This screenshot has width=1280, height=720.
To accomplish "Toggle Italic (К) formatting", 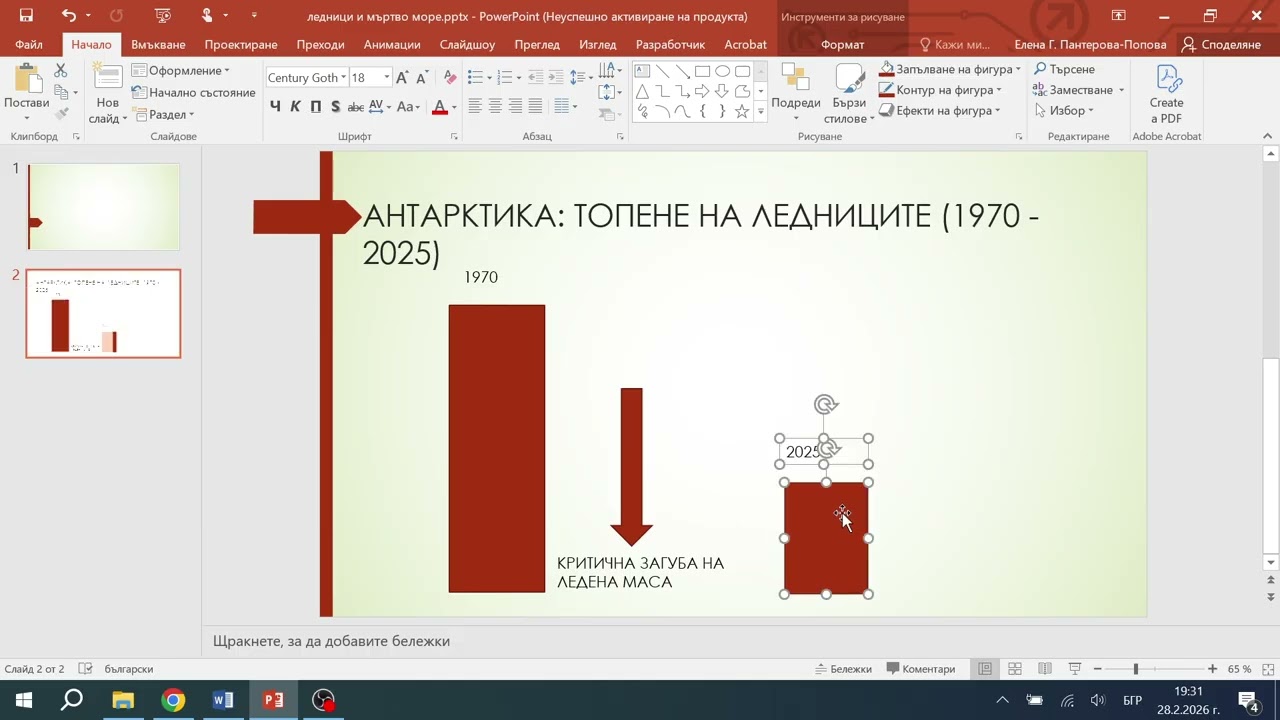I will pos(296,107).
